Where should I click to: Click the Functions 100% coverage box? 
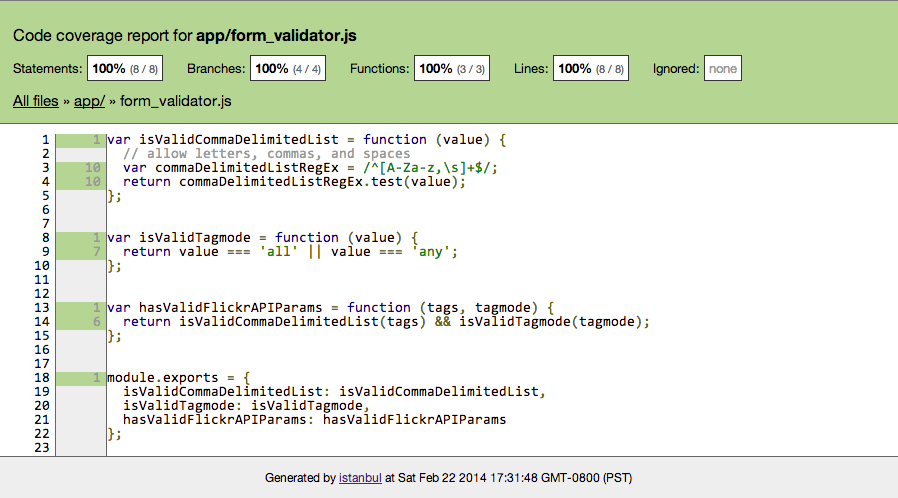click(452, 68)
